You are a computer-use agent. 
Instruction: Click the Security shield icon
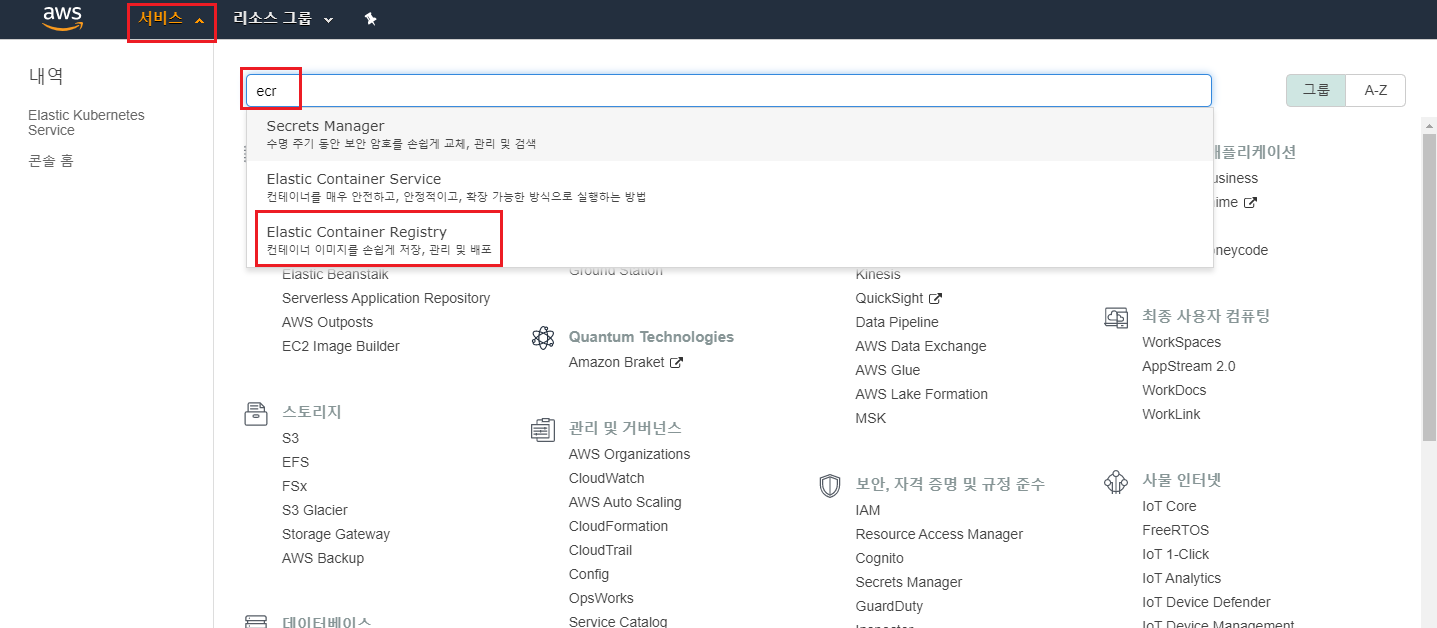coord(830,486)
